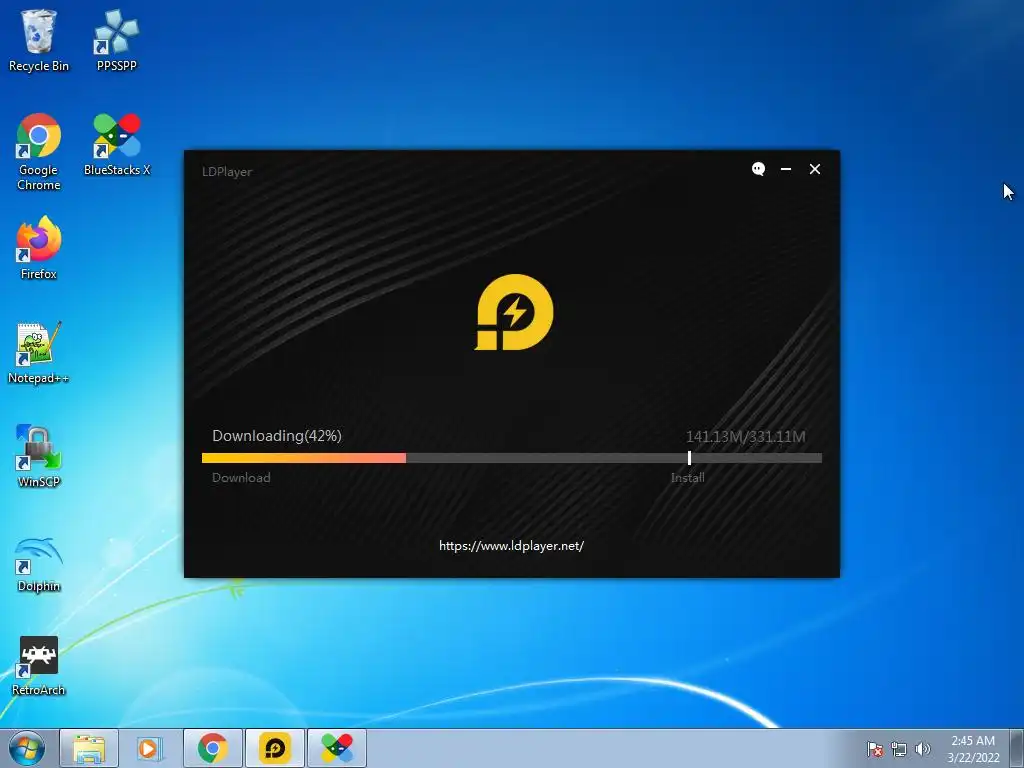This screenshot has height=768, width=1024.
Task: Open the LDPlayer installer feedback chat icon
Action: (758, 169)
